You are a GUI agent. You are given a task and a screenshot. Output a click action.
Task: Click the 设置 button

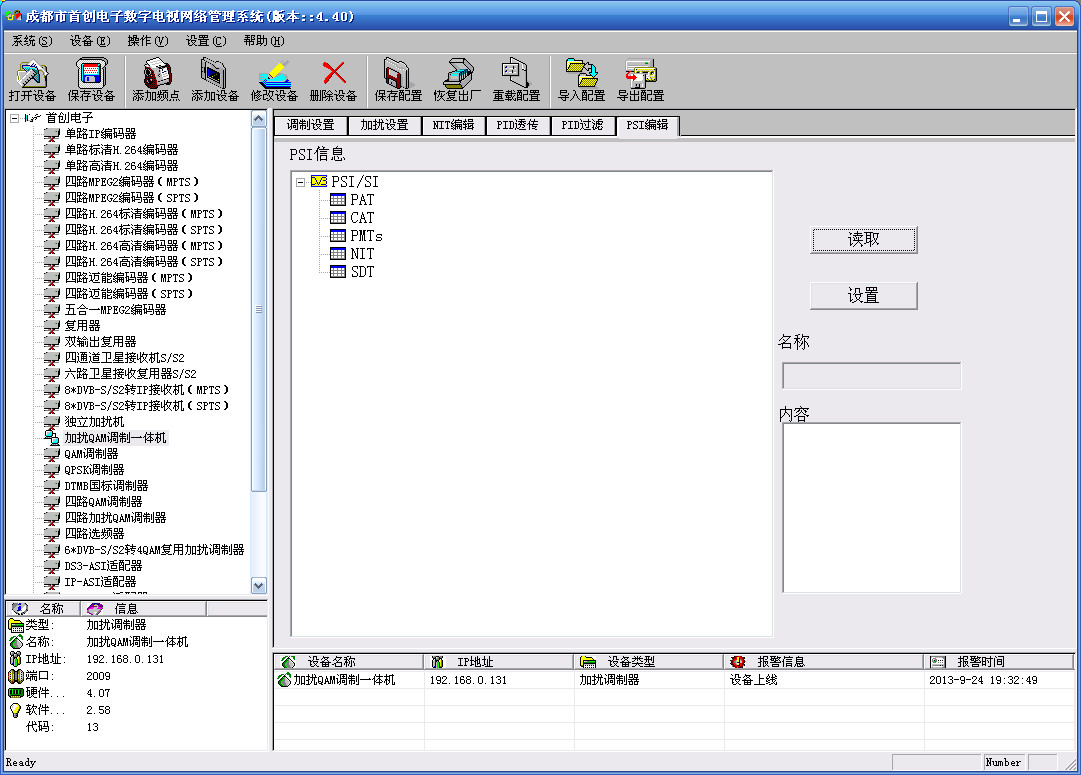[x=863, y=296]
